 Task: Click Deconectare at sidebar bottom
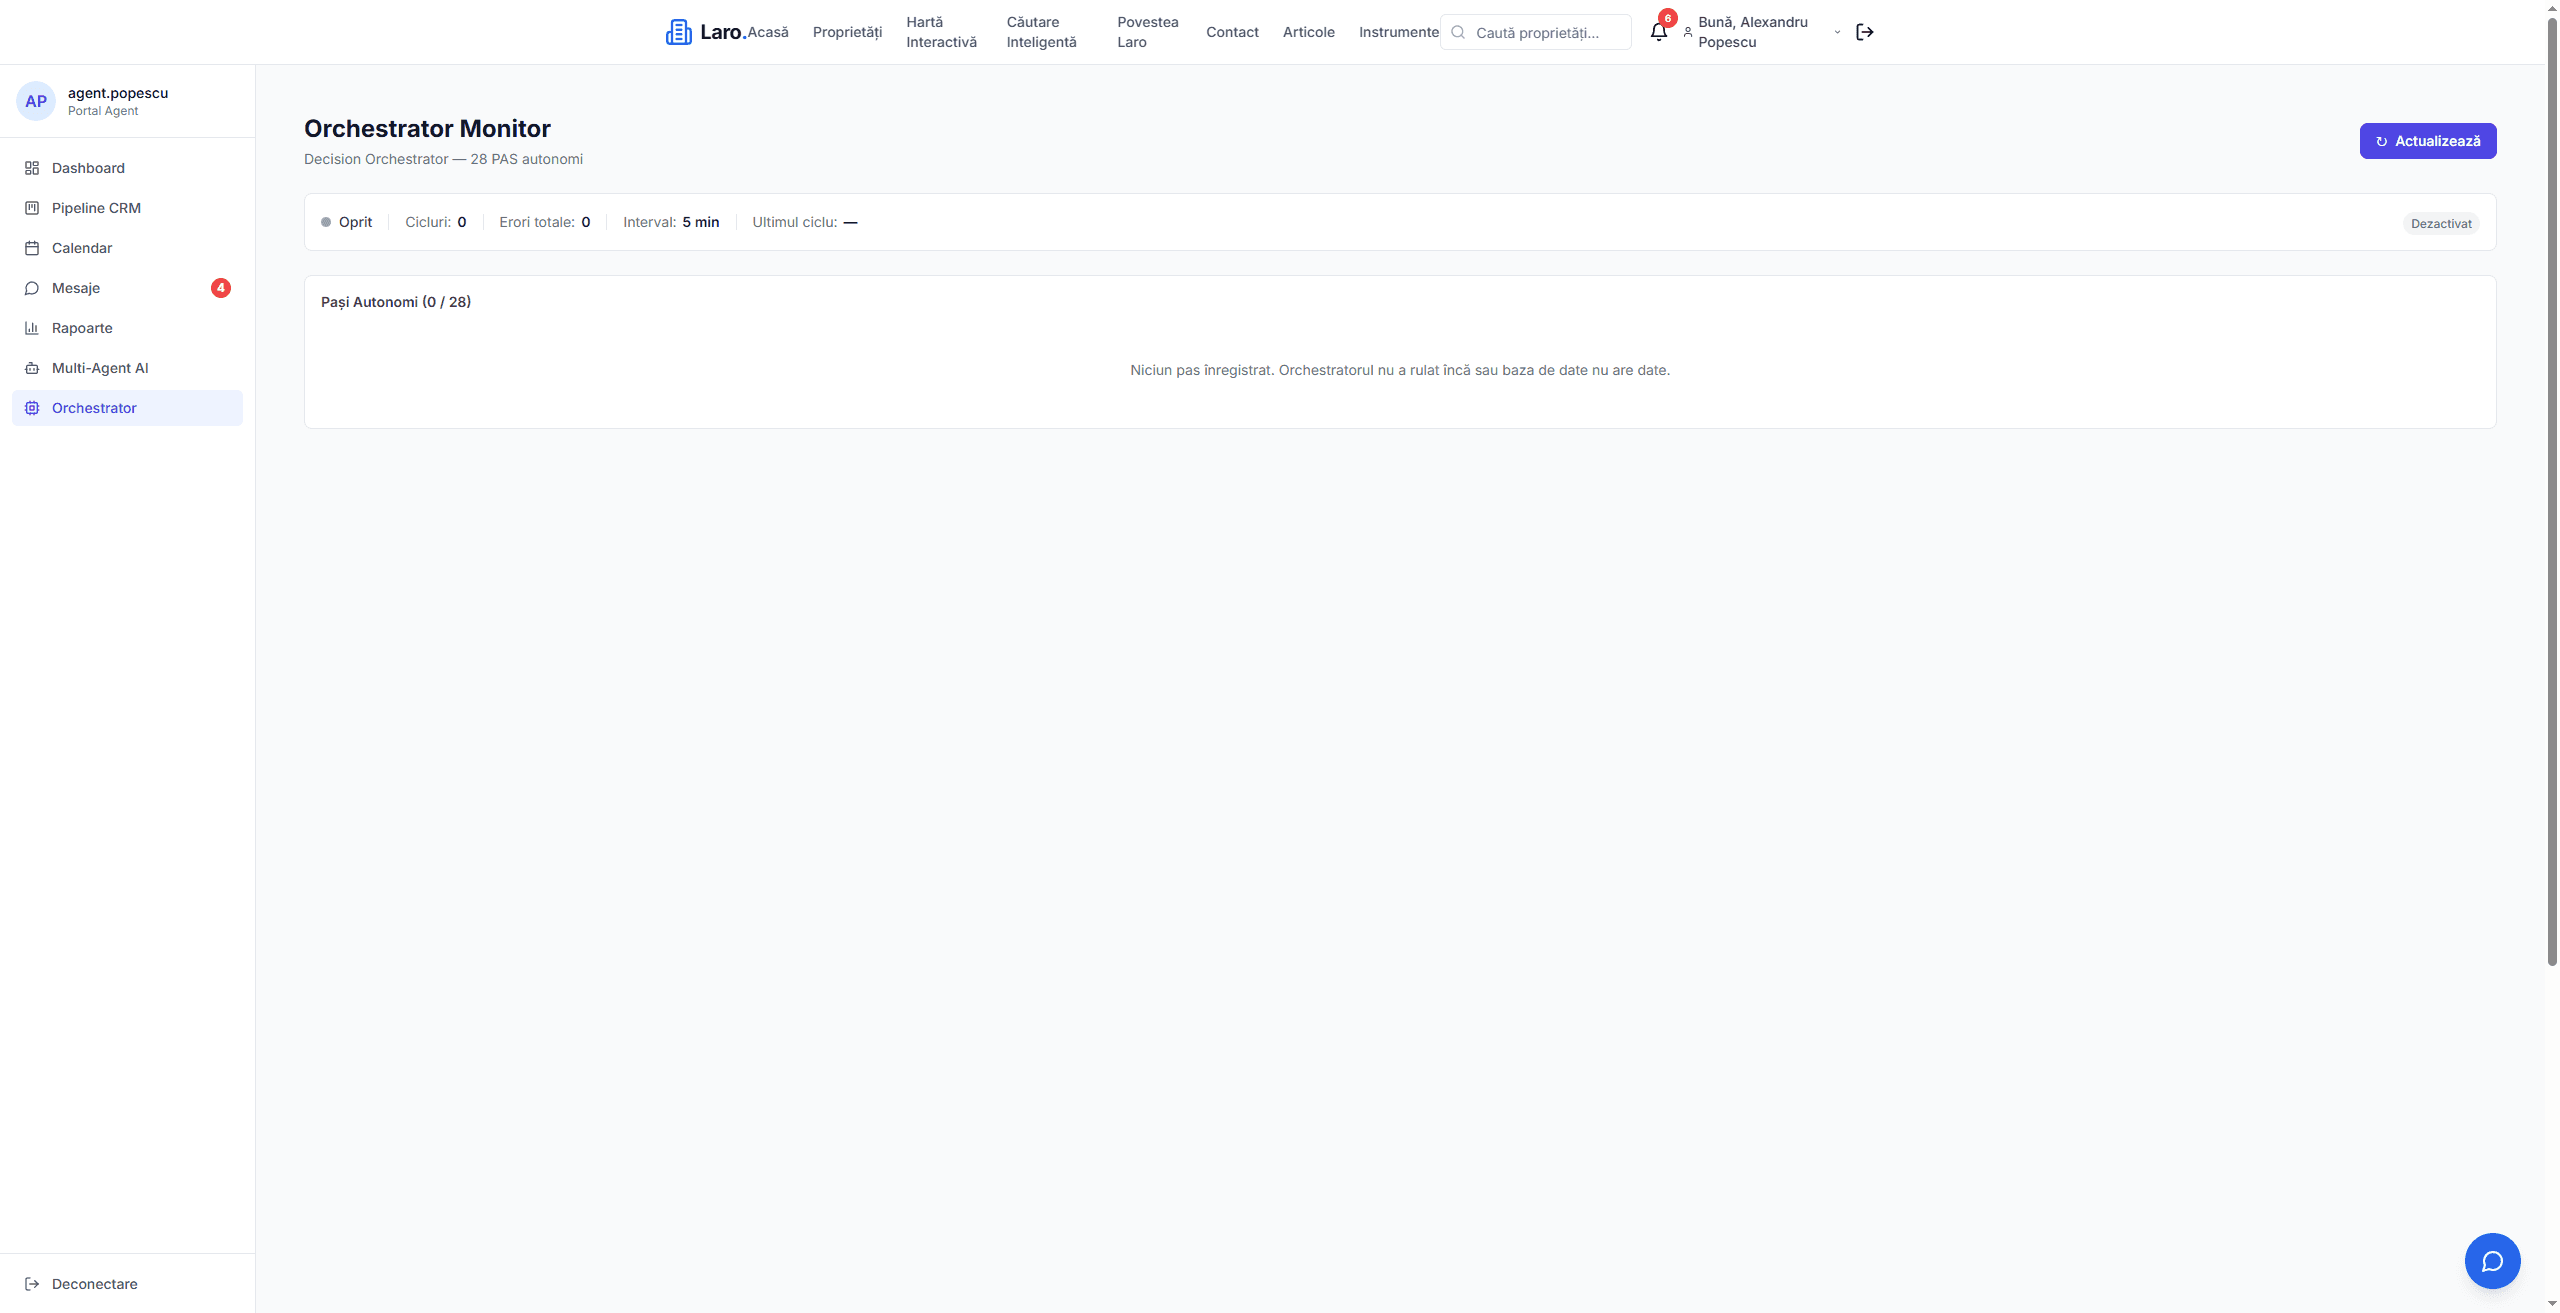(94, 1284)
